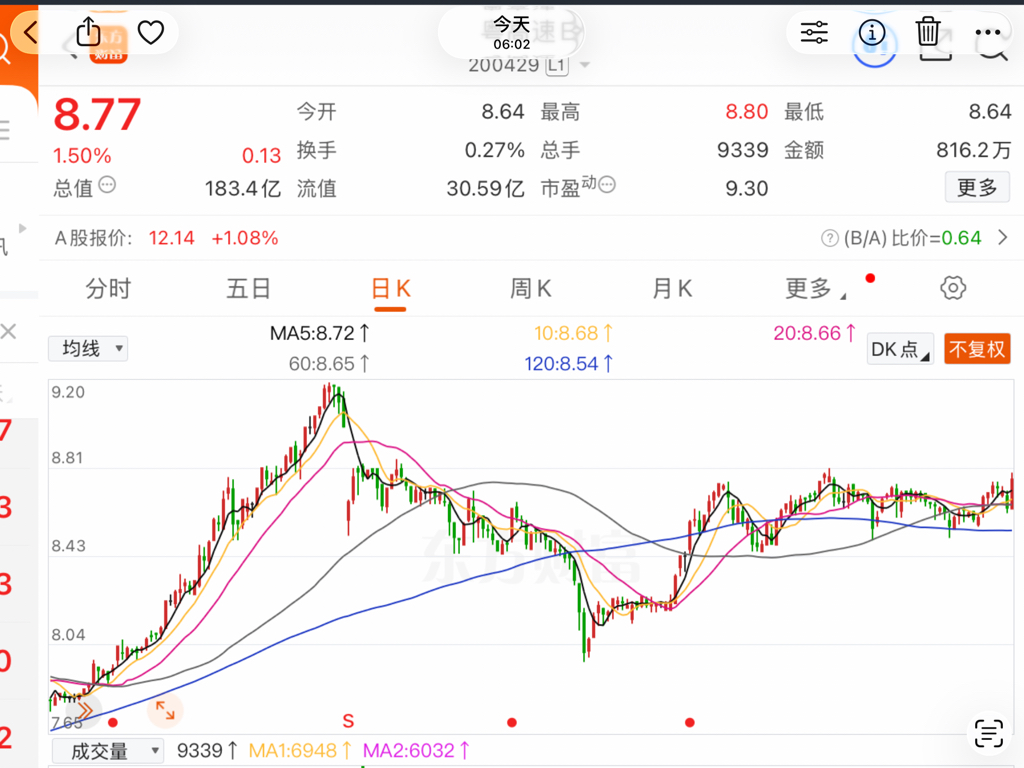This screenshot has width=1024, height=768.
Task: Switch to the 周K tab
Action: (x=530, y=289)
